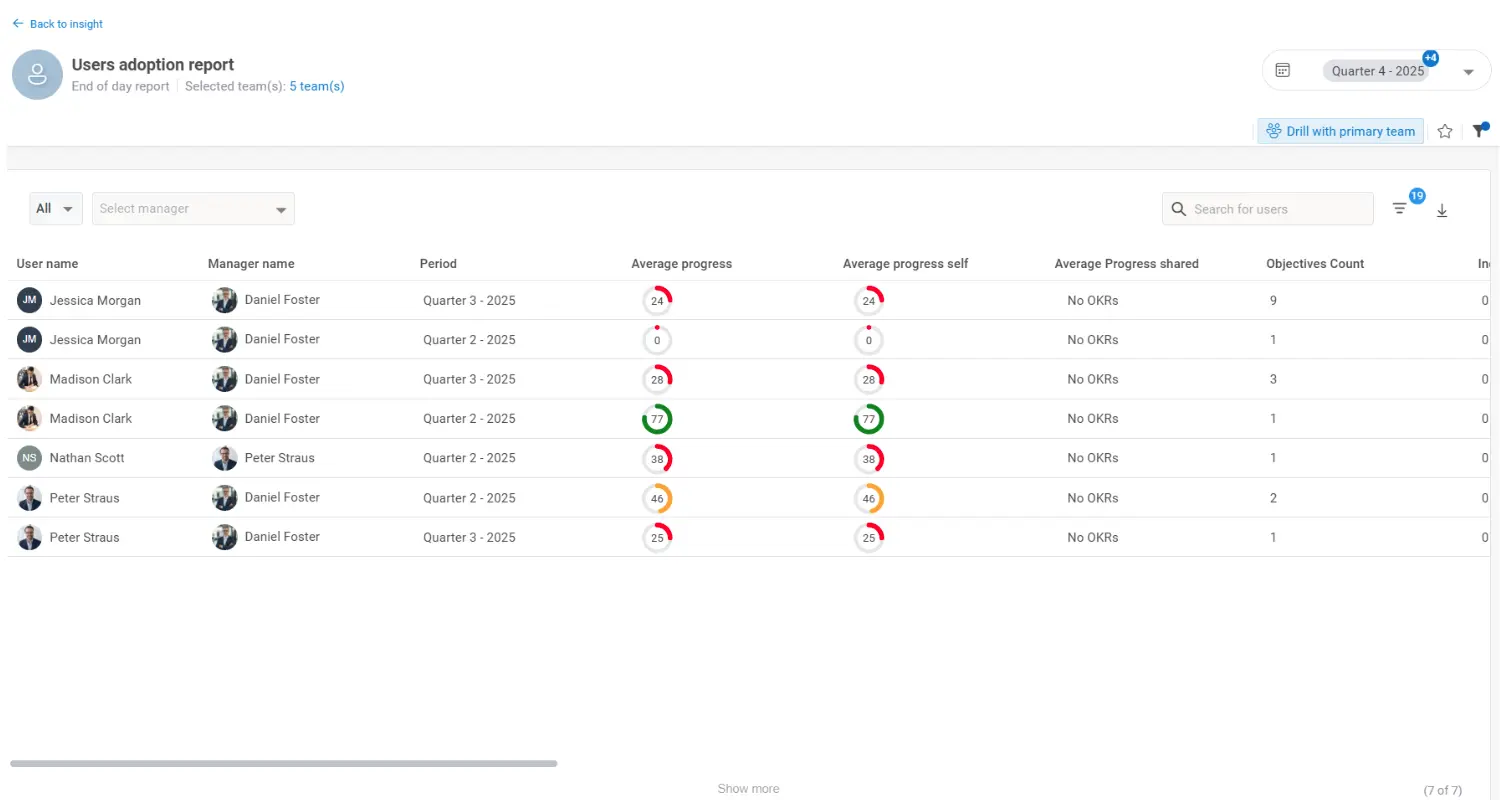1500x800 pixels.
Task: Click the Drill with primary team button
Action: [x=1340, y=130]
